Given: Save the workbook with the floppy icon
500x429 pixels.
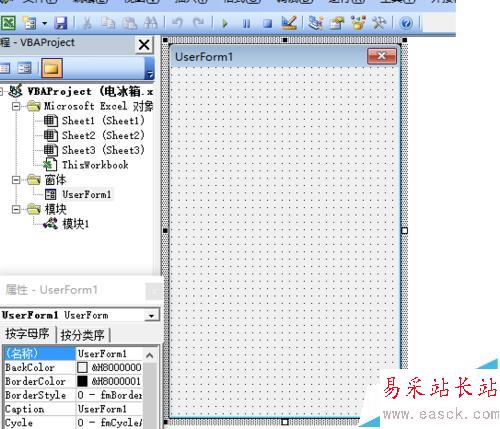Looking at the screenshot, I should (x=61, y=23).
